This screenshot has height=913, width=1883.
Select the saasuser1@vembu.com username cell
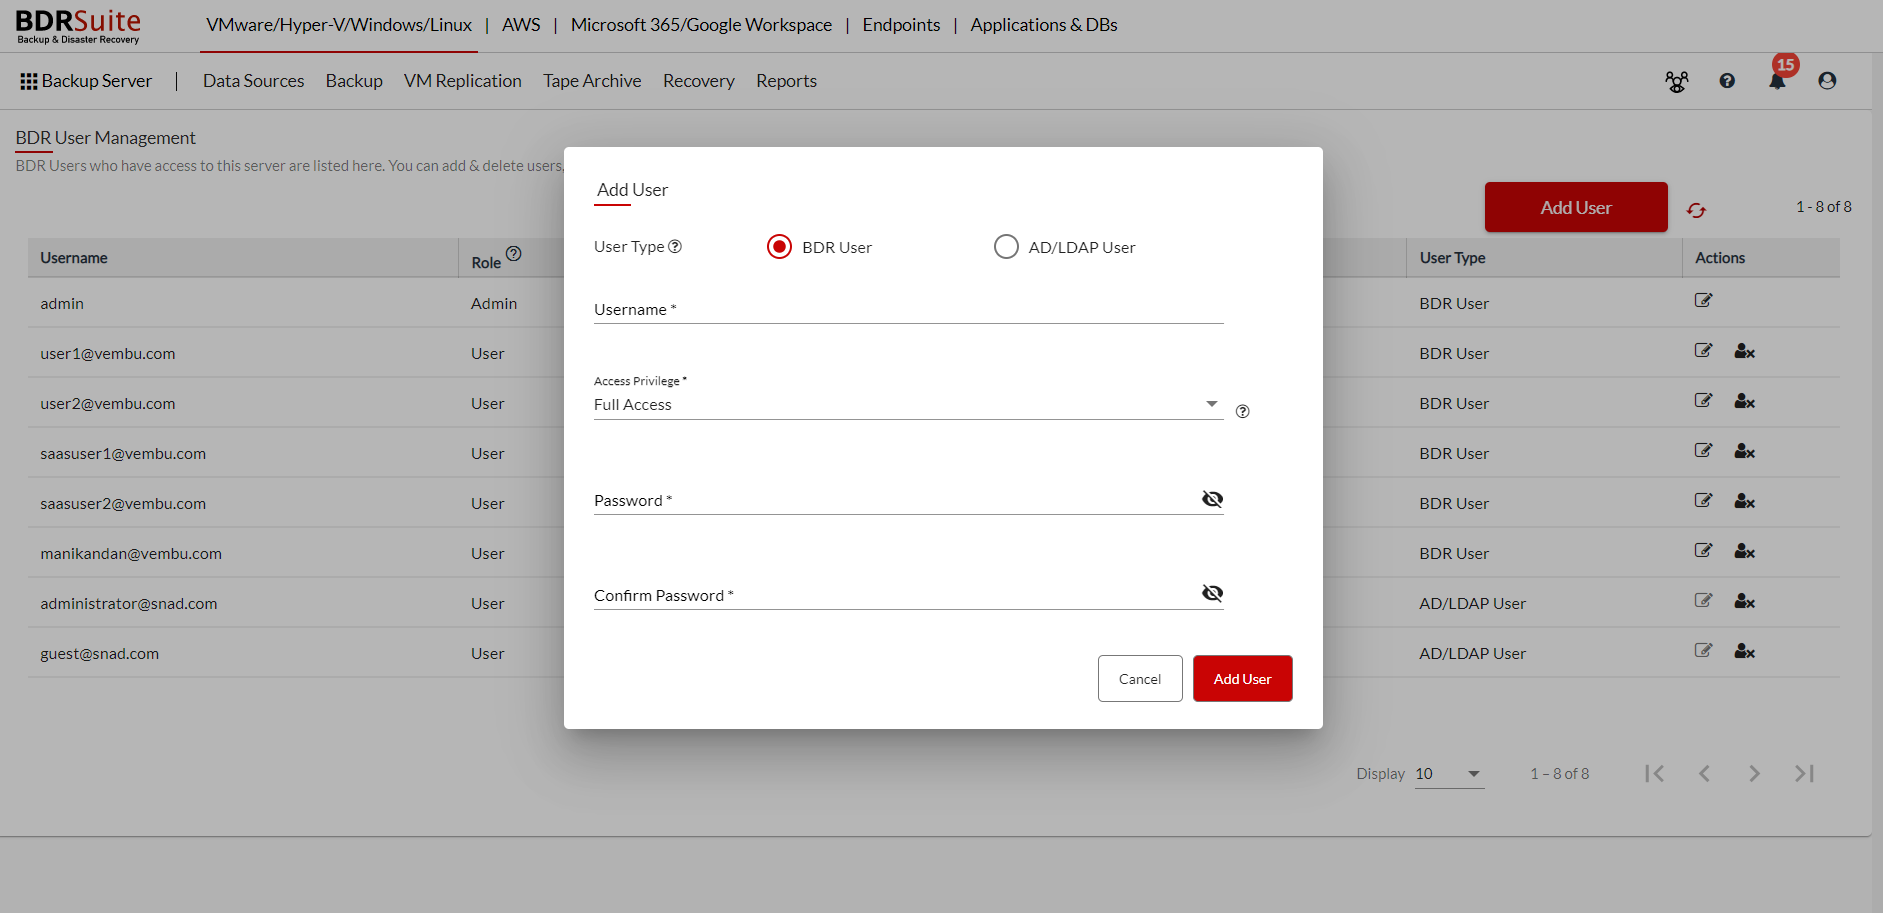[x=123, y=453]
